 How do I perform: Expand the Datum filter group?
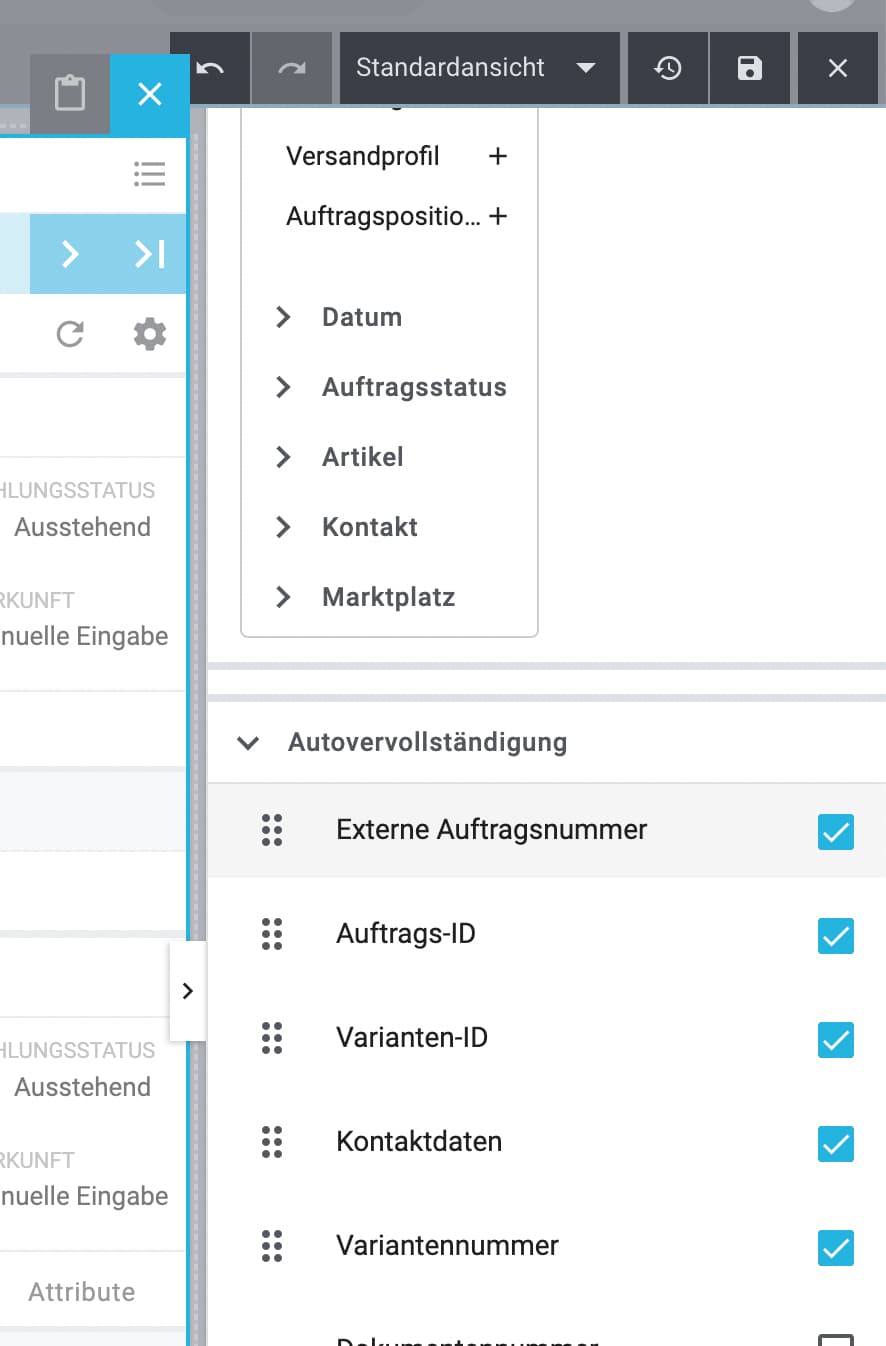[x=284, y=317]
